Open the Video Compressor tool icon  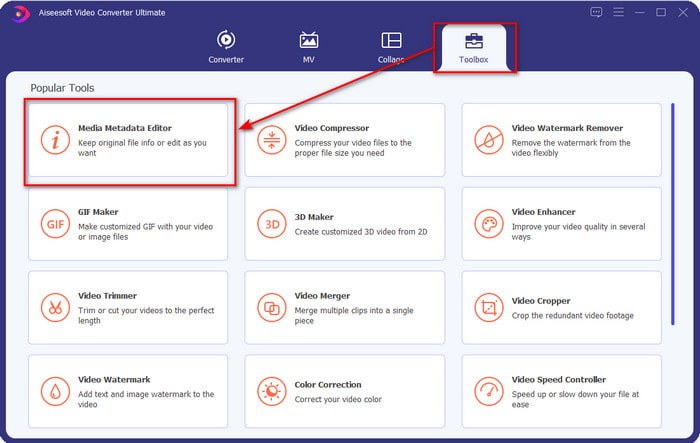click(x=271, y=140)
